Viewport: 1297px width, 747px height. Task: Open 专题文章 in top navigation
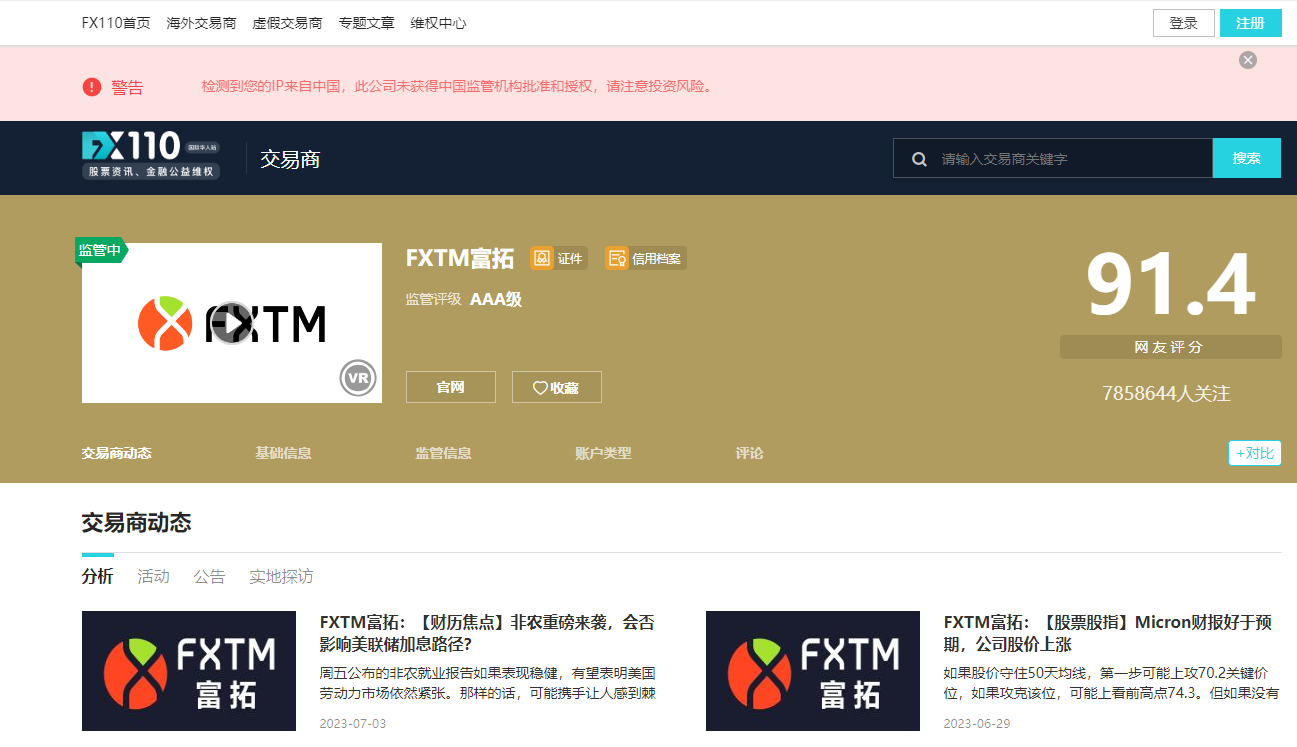367,23
